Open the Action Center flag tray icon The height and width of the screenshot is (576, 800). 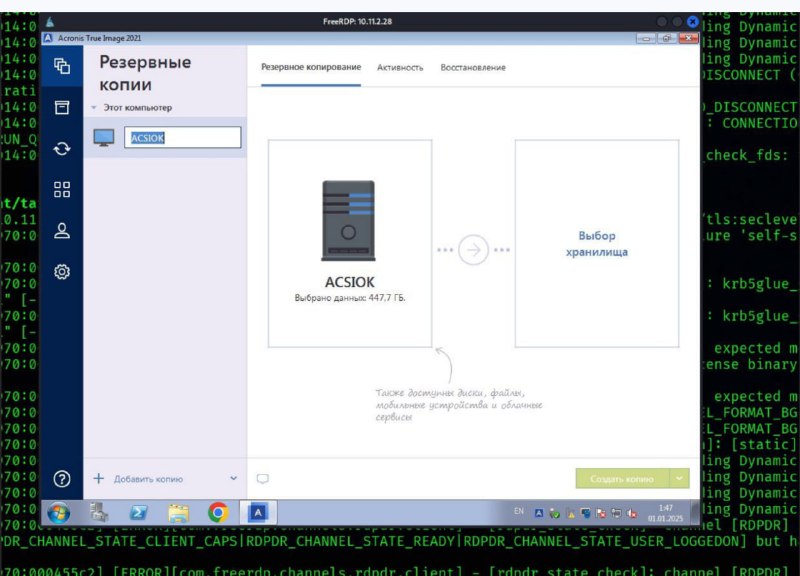click(601, 514)
